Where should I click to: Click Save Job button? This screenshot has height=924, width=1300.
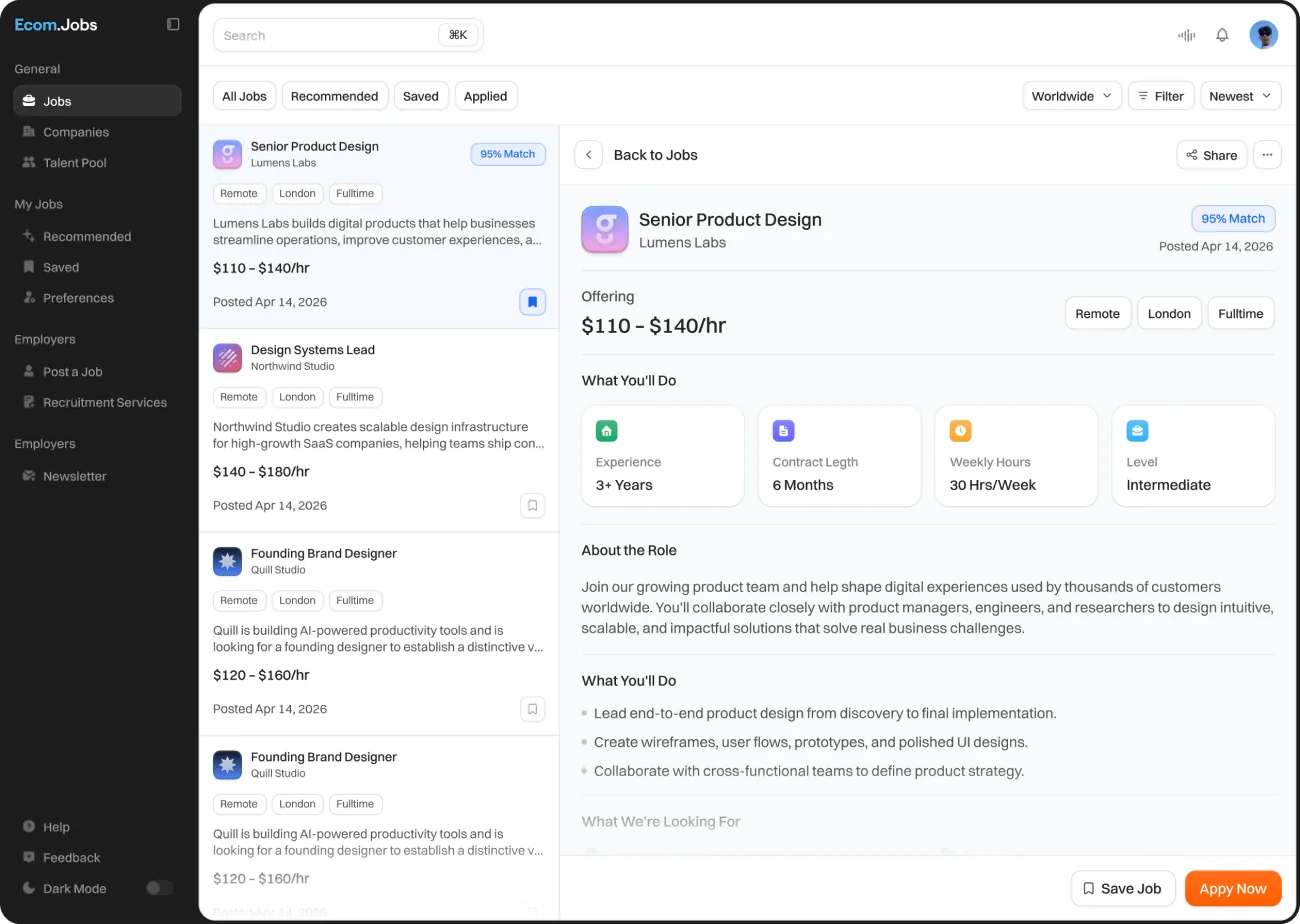click(1124, 888)
